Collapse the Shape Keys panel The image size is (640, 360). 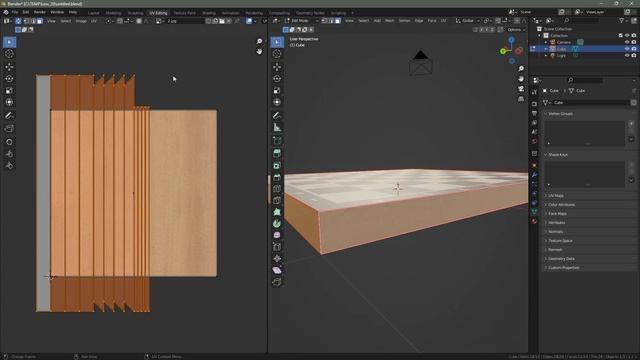(558, 155)
